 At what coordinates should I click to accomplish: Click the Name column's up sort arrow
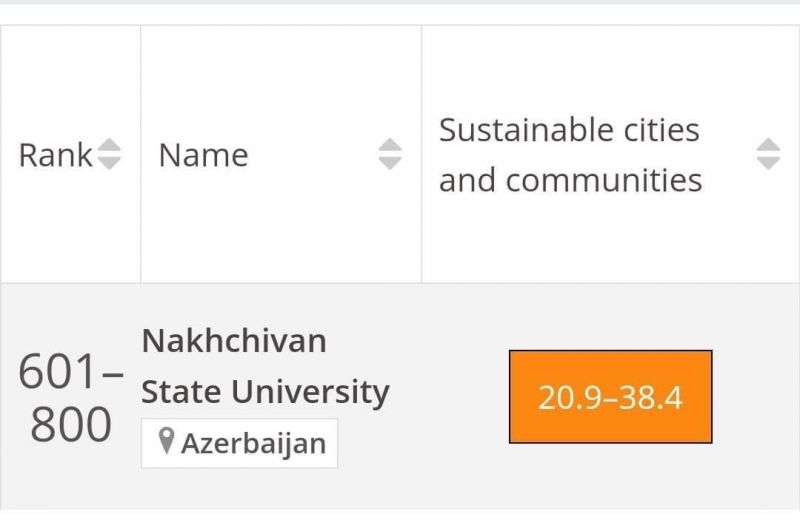pyautogui.click(x=390, y=145)
